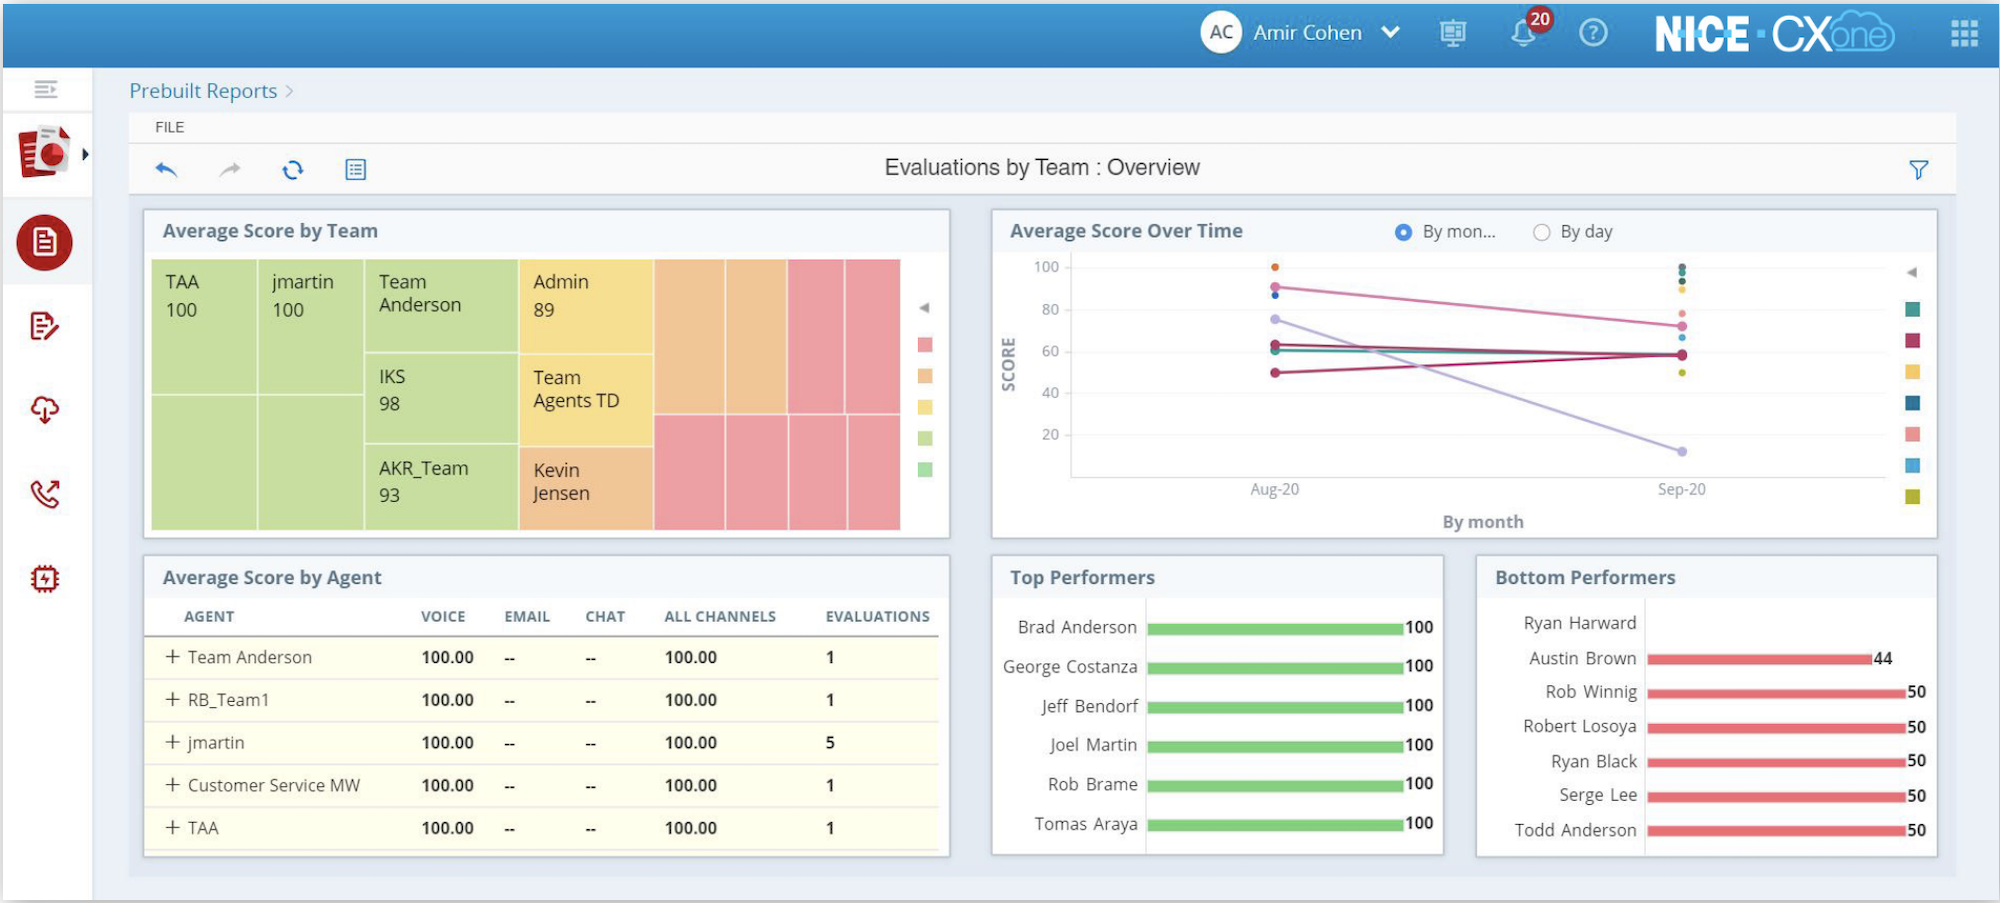Click Rob Winnig's bottom performer bar

click(x=1776, y=693)
